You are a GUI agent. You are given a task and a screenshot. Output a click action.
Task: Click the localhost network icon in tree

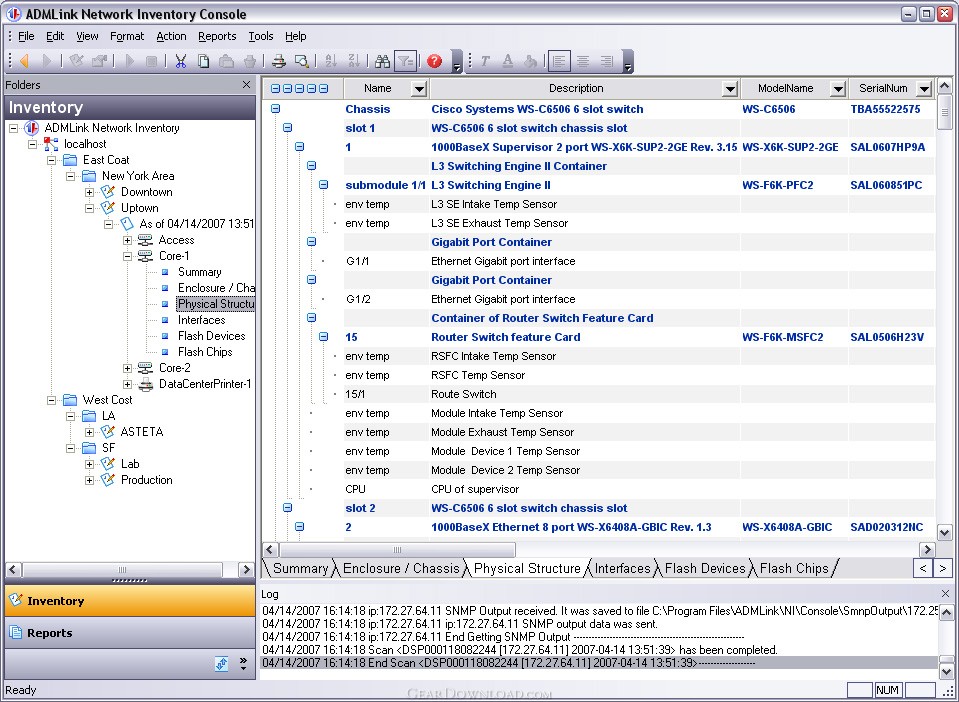pos(51,144)
